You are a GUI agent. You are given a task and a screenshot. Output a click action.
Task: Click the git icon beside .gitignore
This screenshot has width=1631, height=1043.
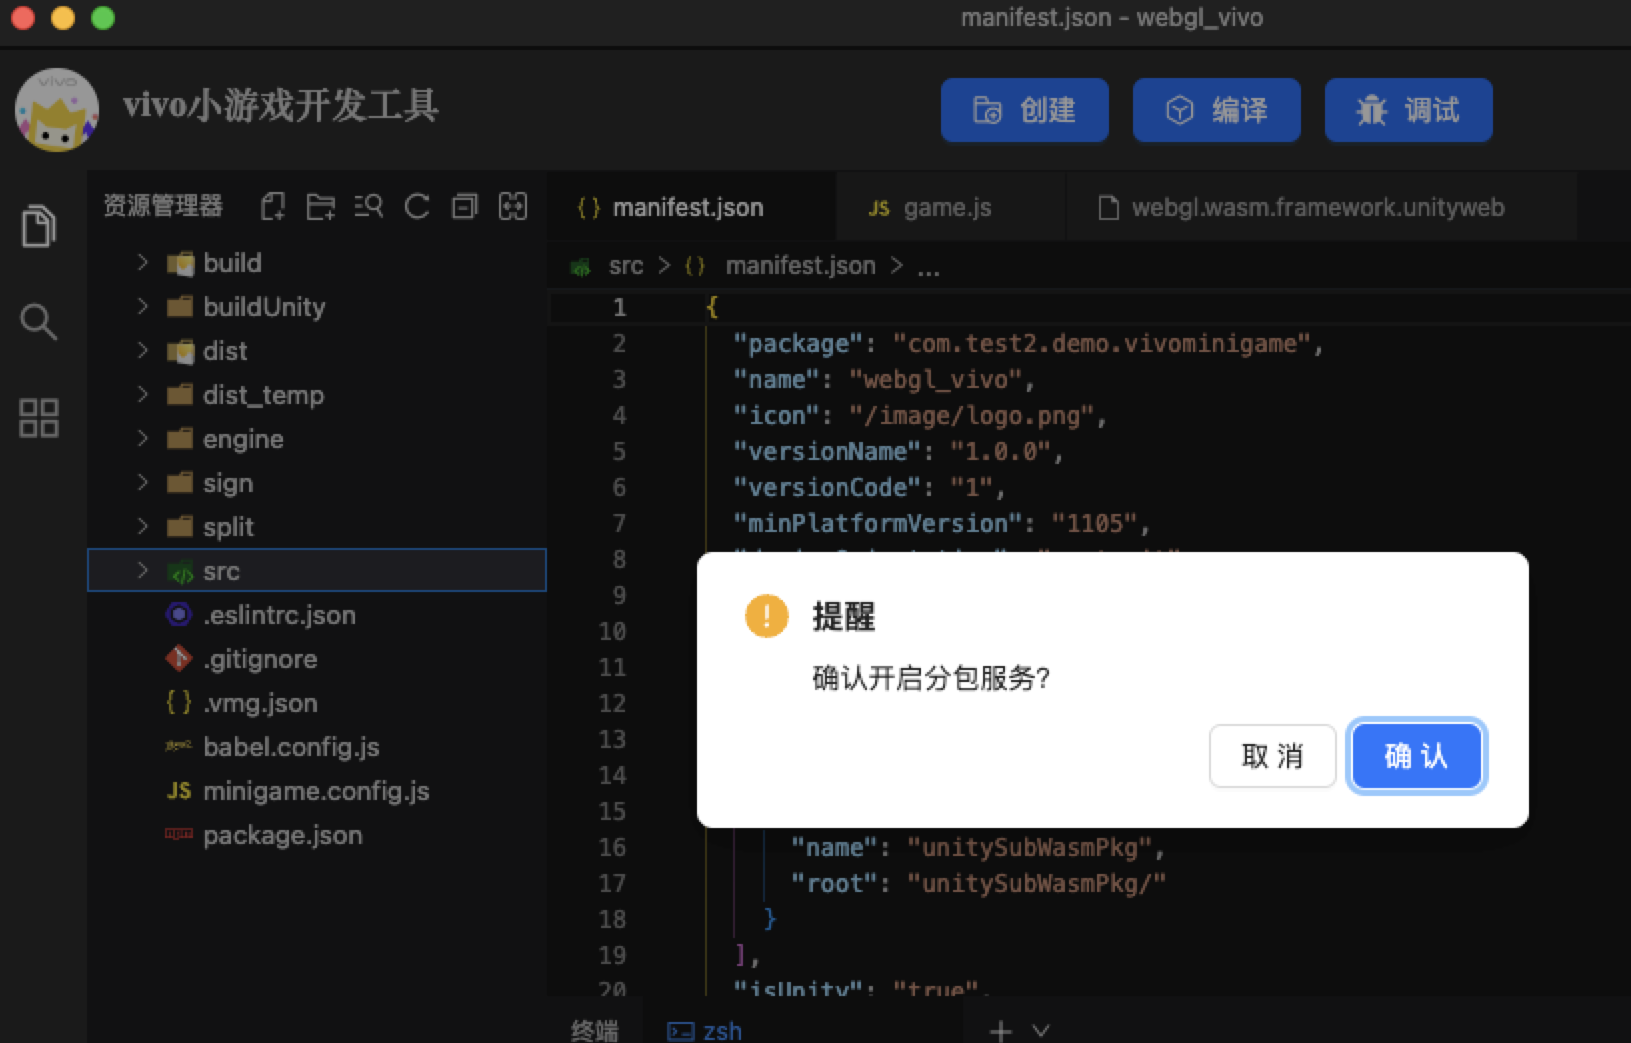click(179, 658)
